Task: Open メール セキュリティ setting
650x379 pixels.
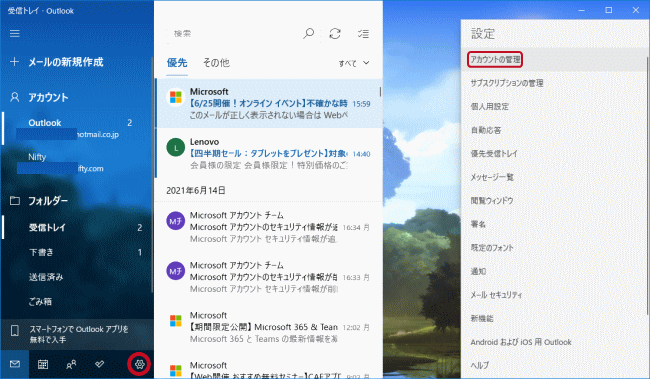Action: [x=554, y=295]
